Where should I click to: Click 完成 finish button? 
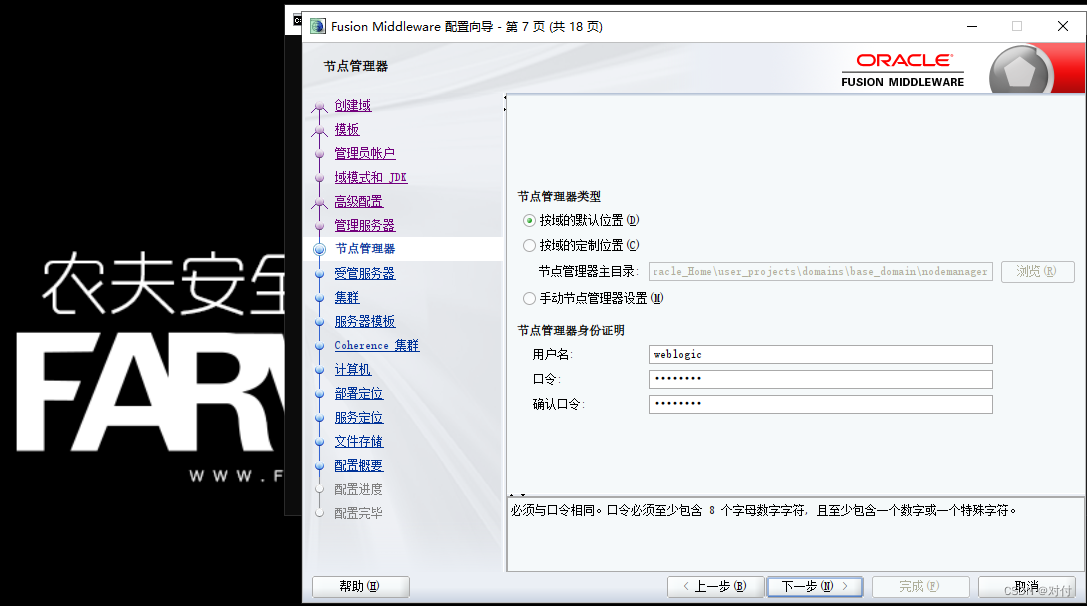921,587
